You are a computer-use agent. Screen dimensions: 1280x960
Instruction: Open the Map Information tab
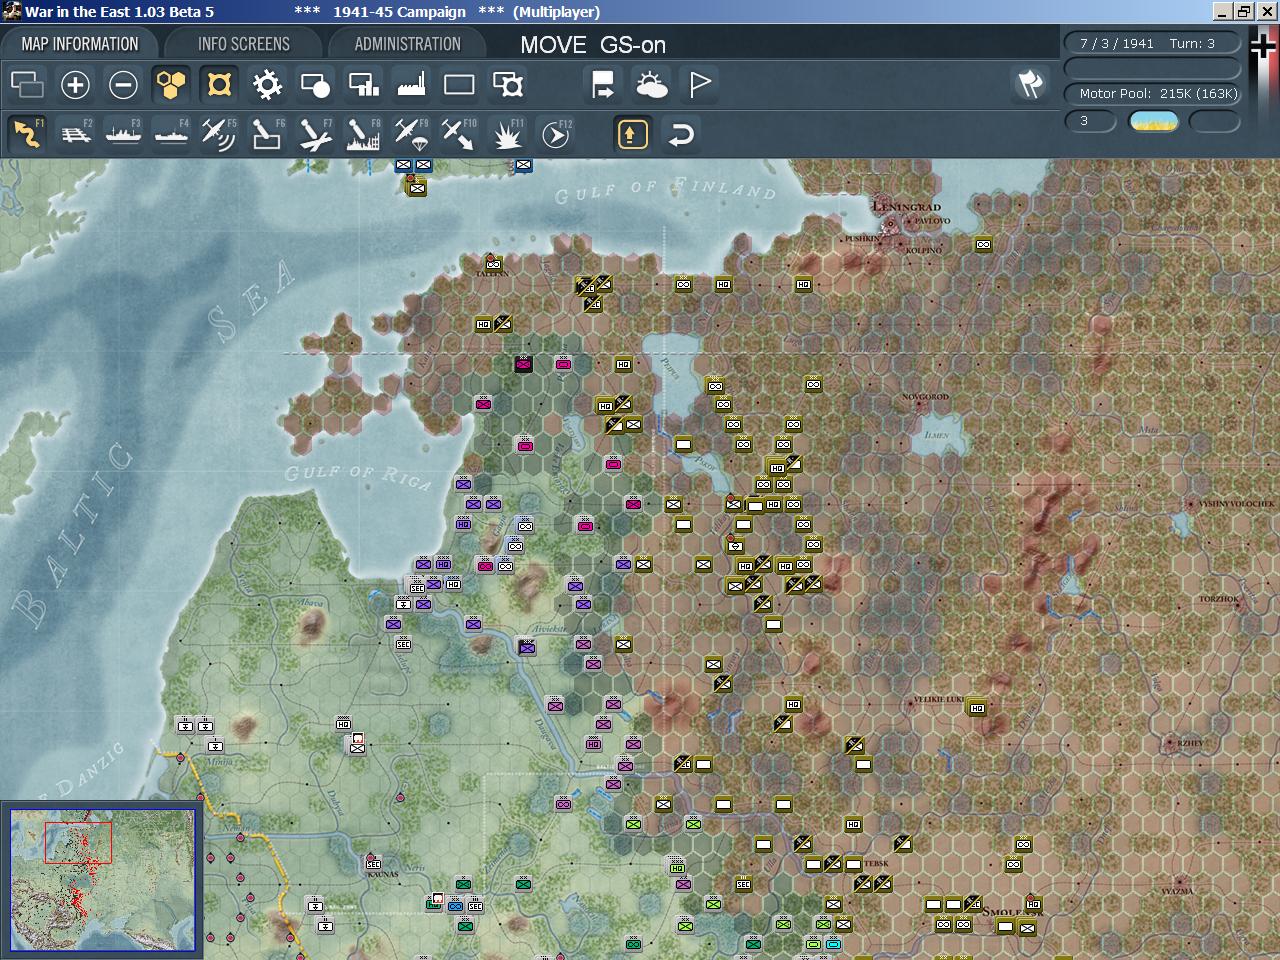pyautogui.click(x=80, y=44)
